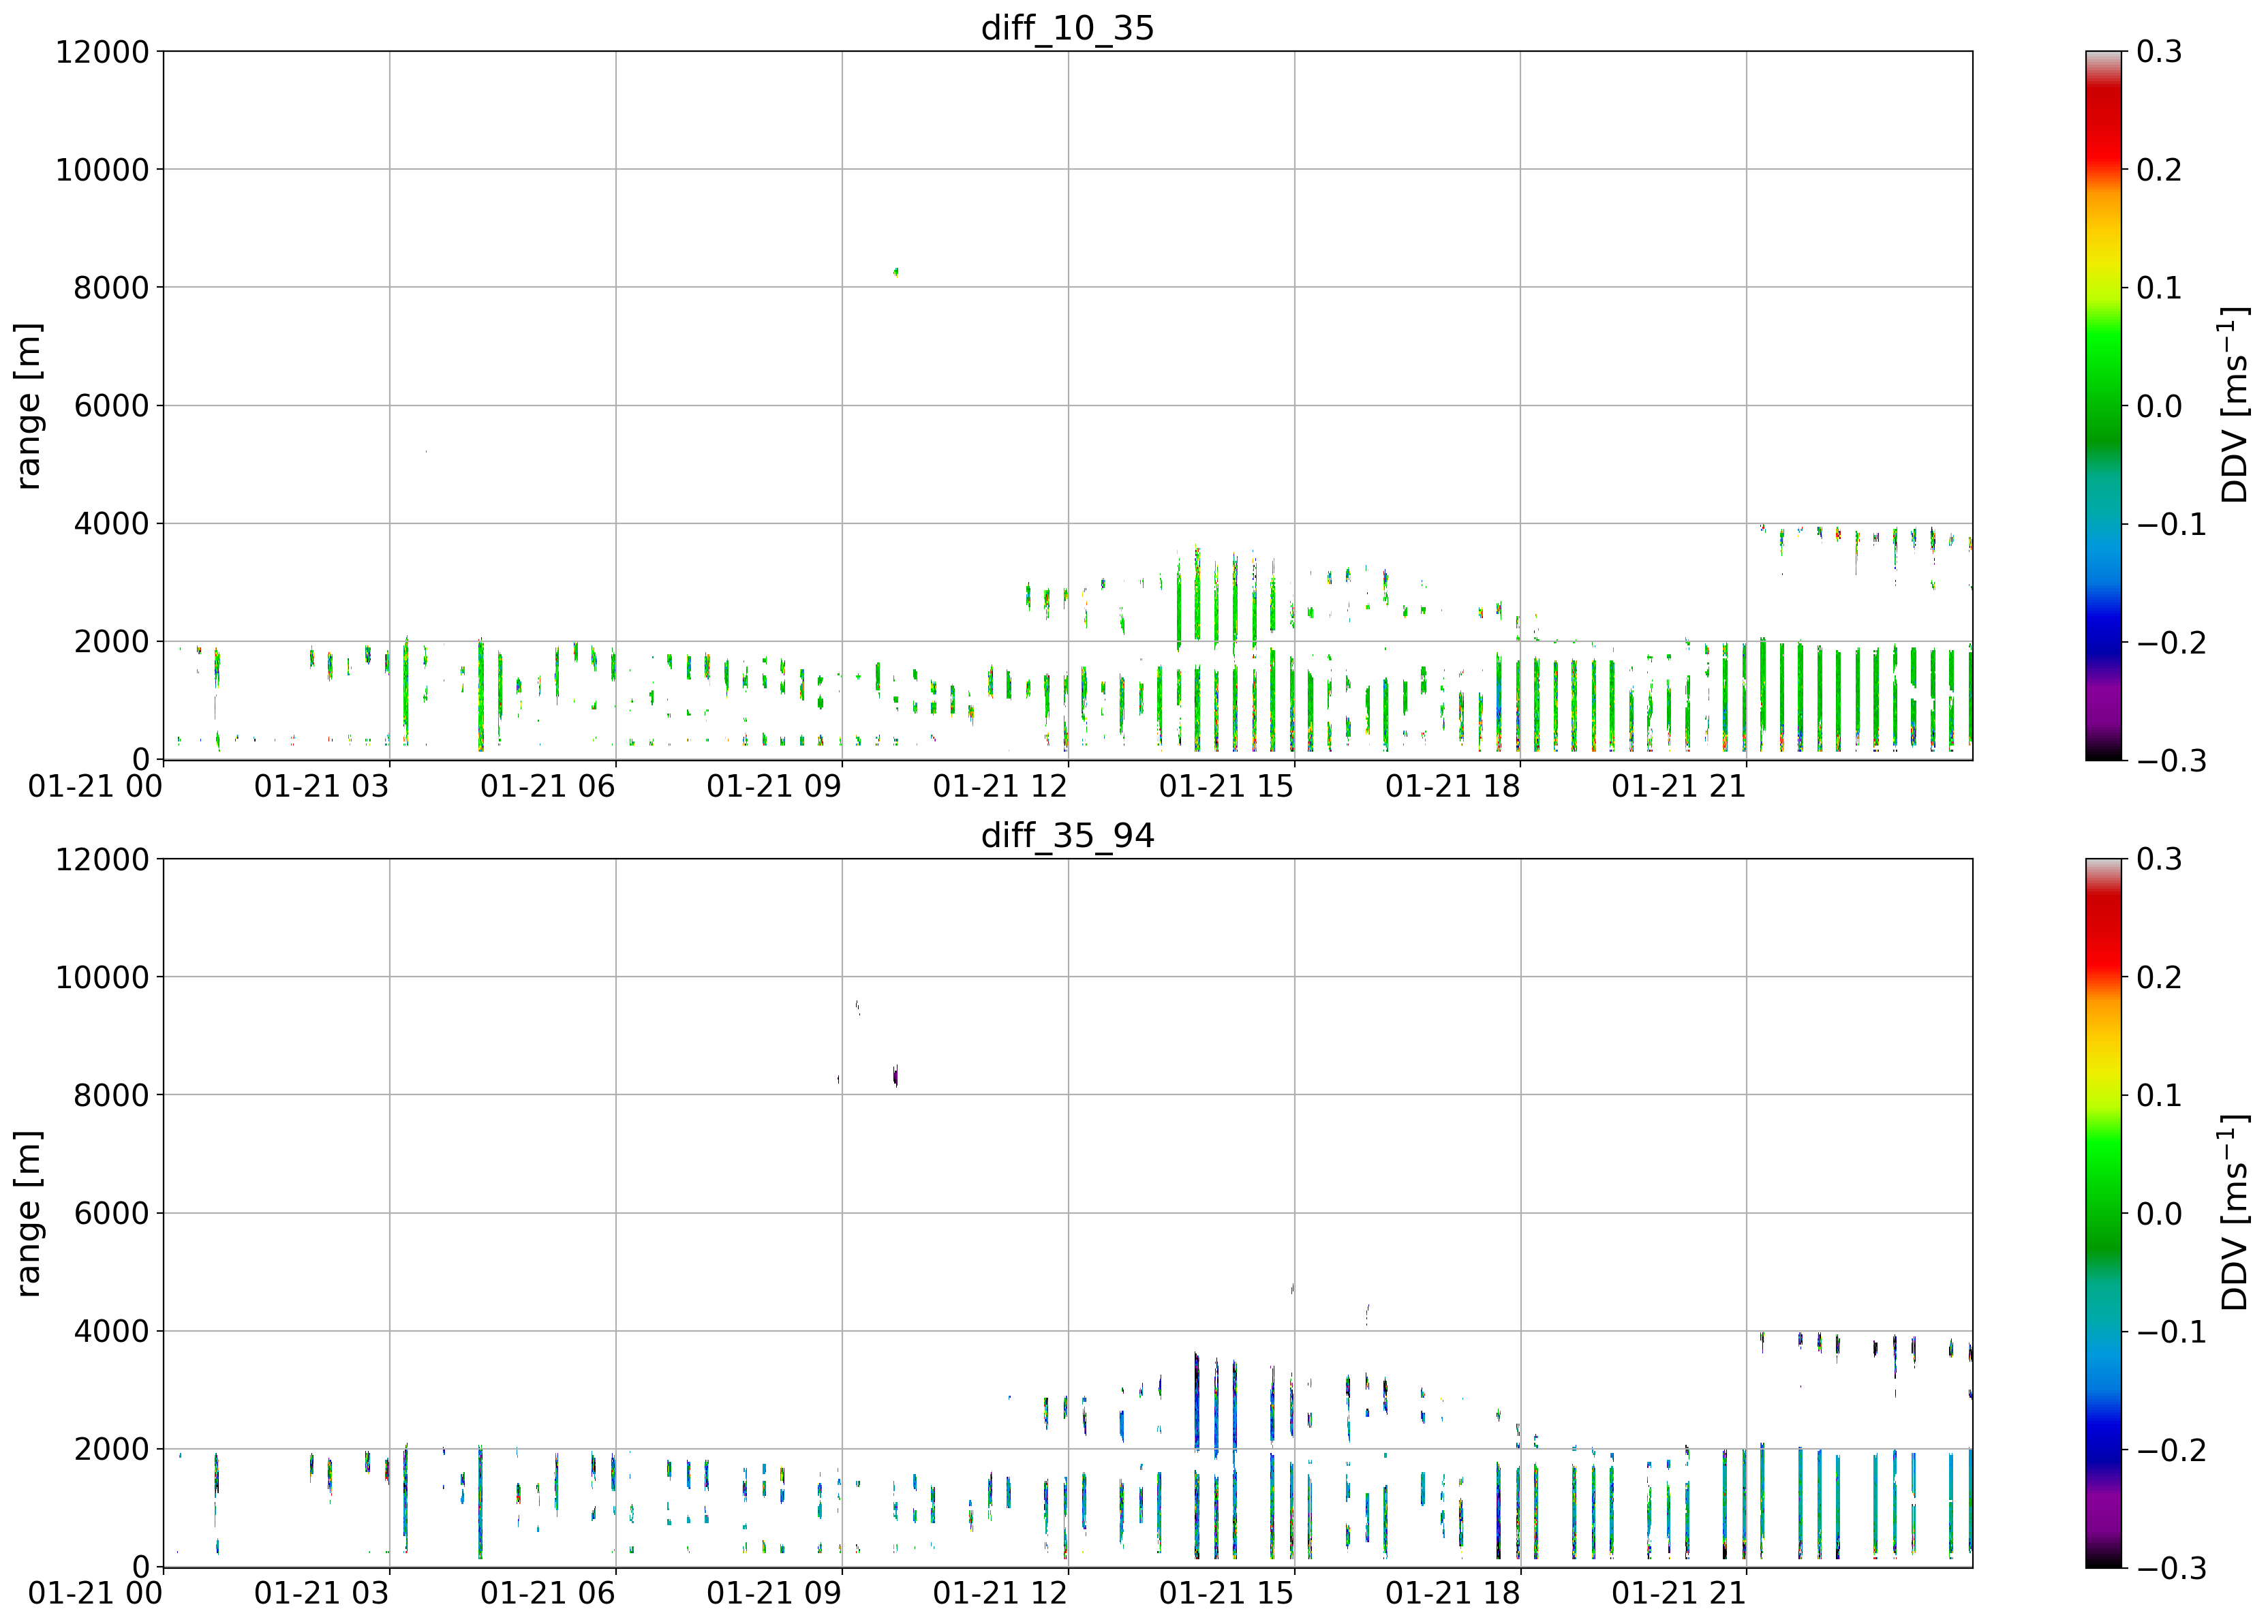Viewport: 2268px width, 1624px height.
Task: Click the −0.2 tick on diff_10_35 colorbar
Action: [x=2172, y=642]
